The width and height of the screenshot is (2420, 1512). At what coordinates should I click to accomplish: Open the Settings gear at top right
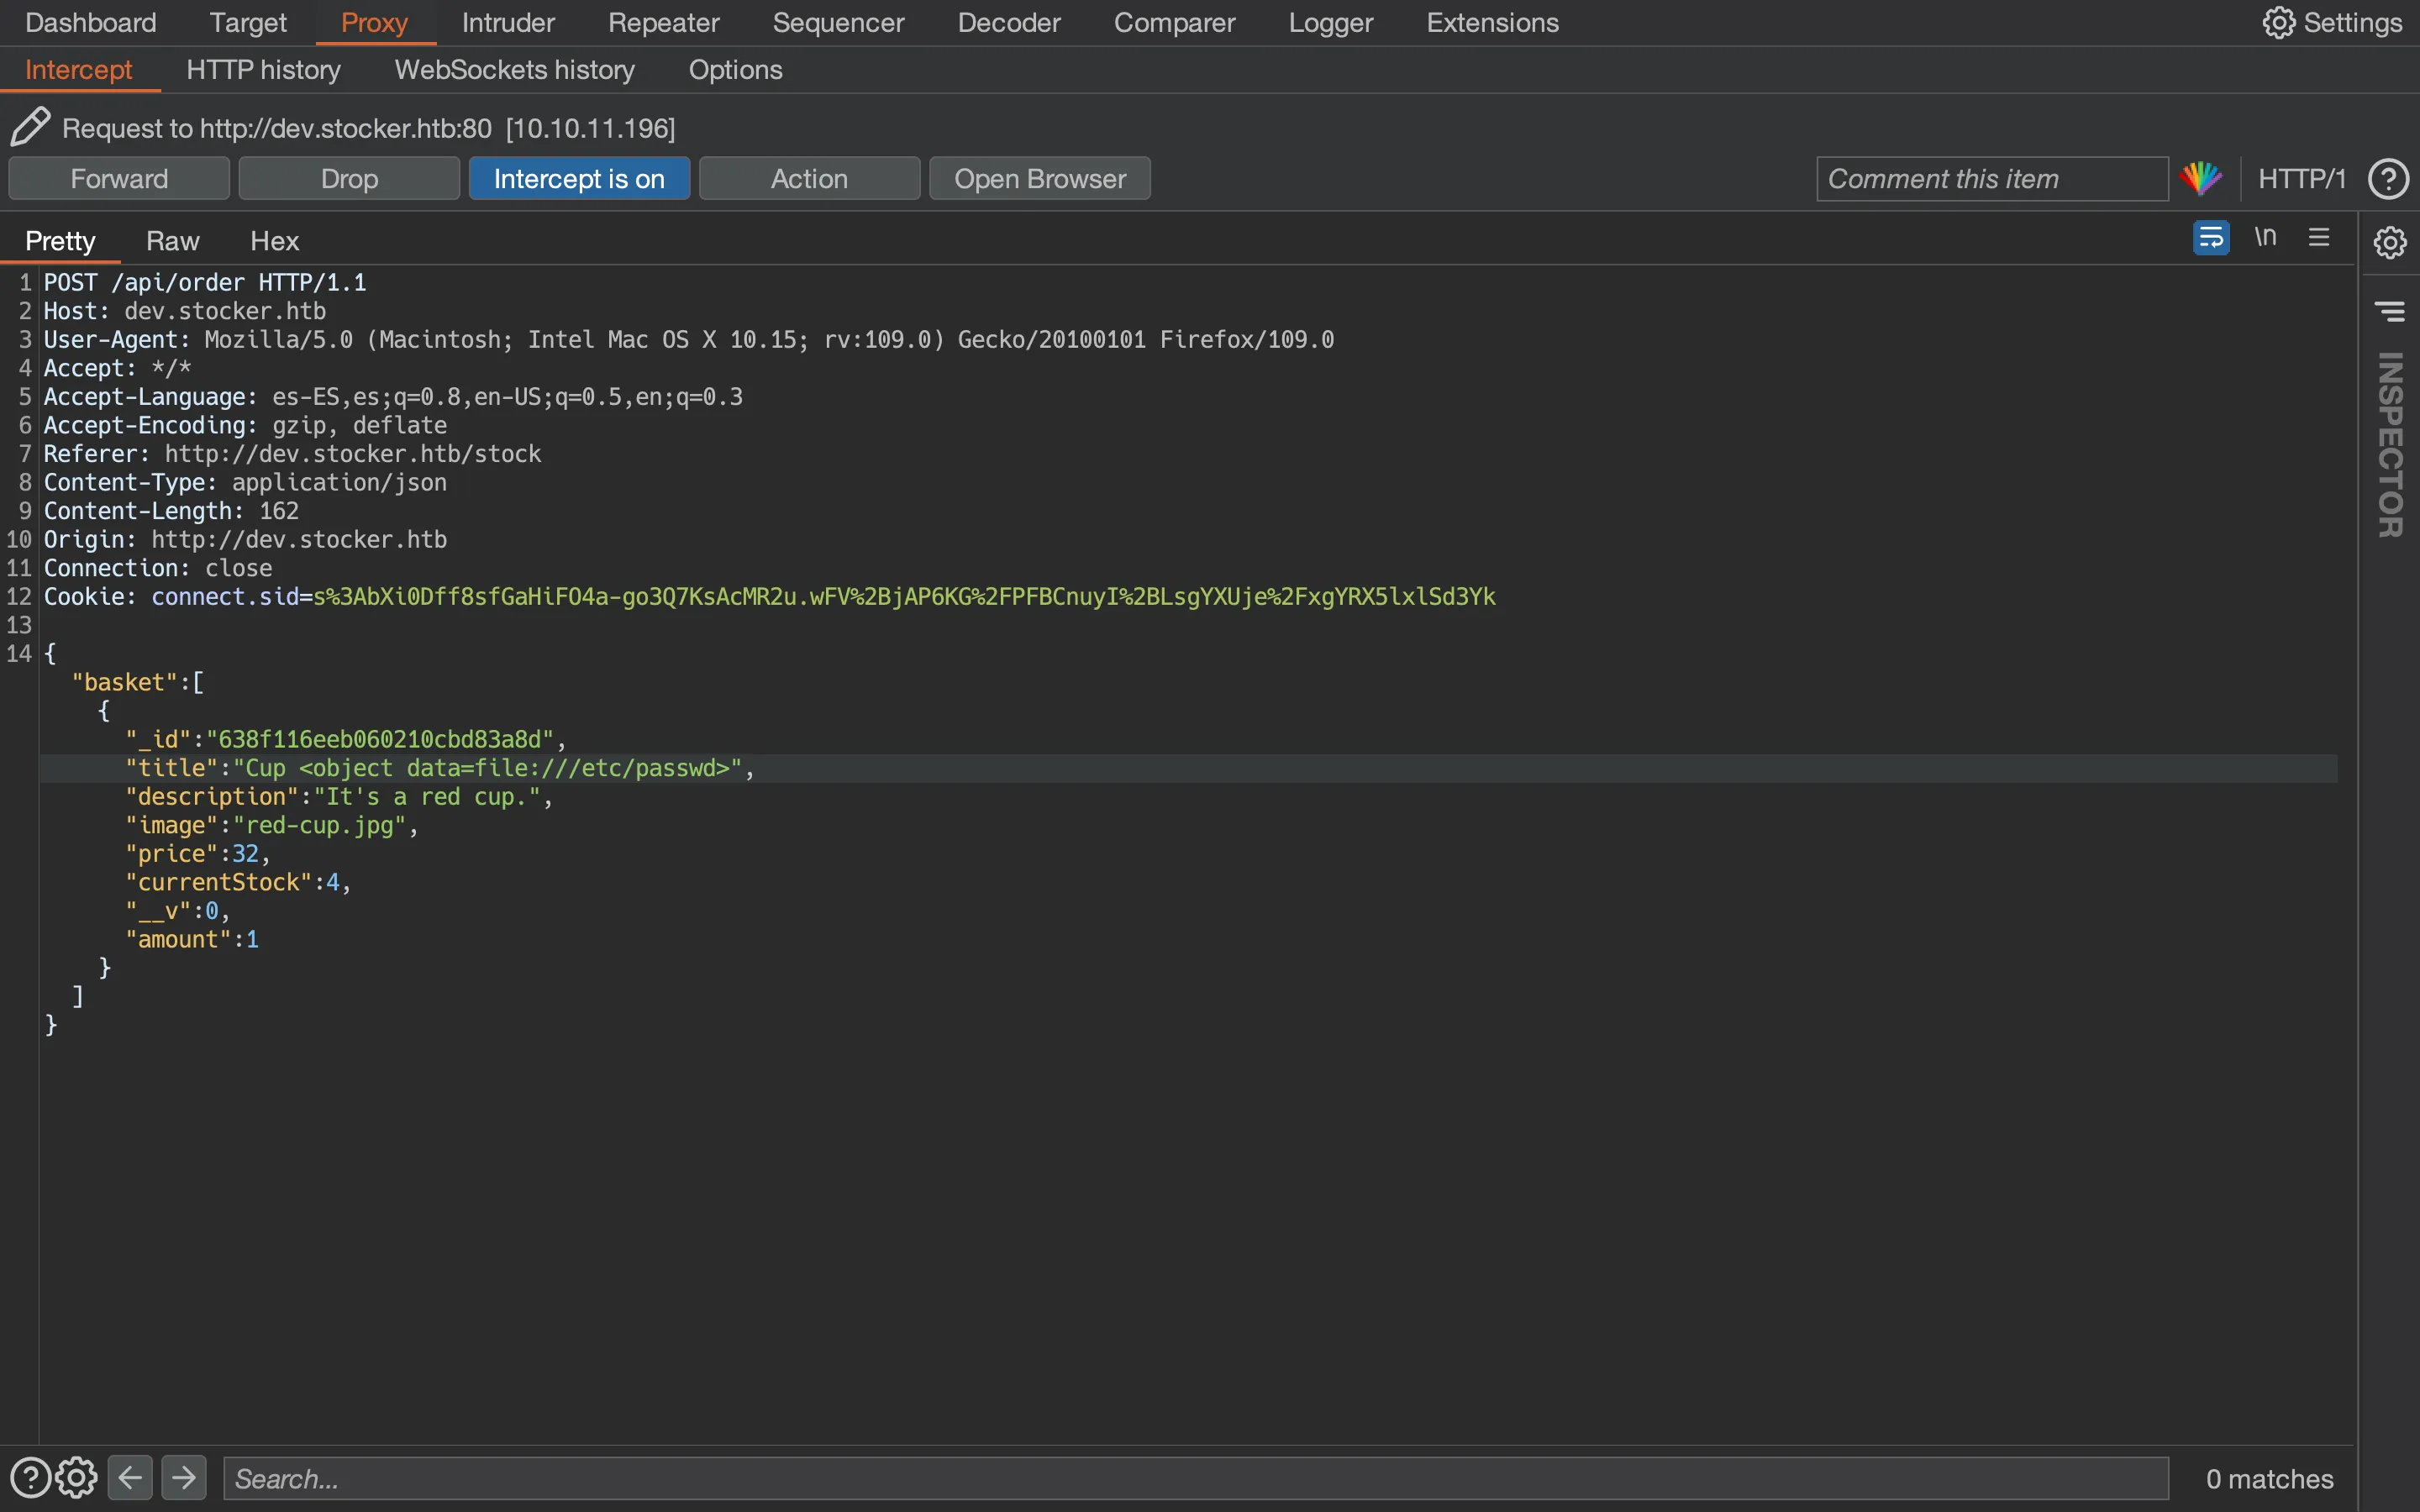pos(2332,22)
